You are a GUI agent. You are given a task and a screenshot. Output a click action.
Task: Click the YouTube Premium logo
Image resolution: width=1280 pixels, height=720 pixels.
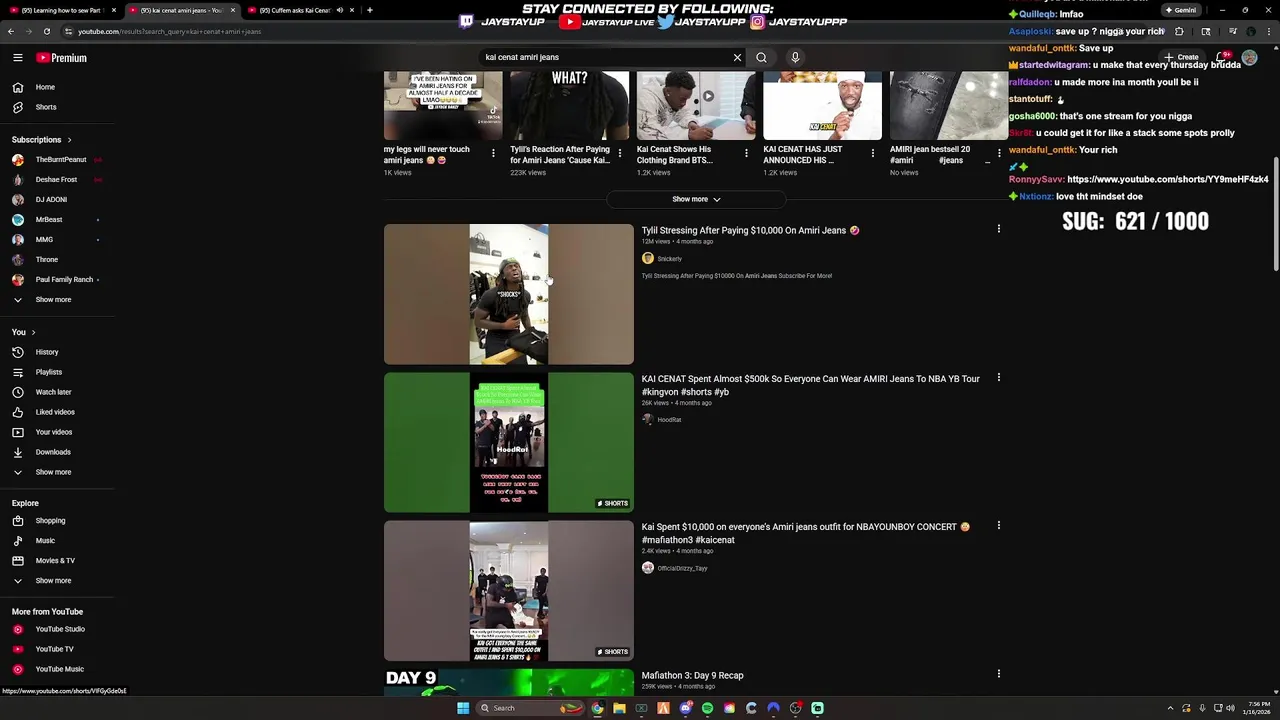62,58
